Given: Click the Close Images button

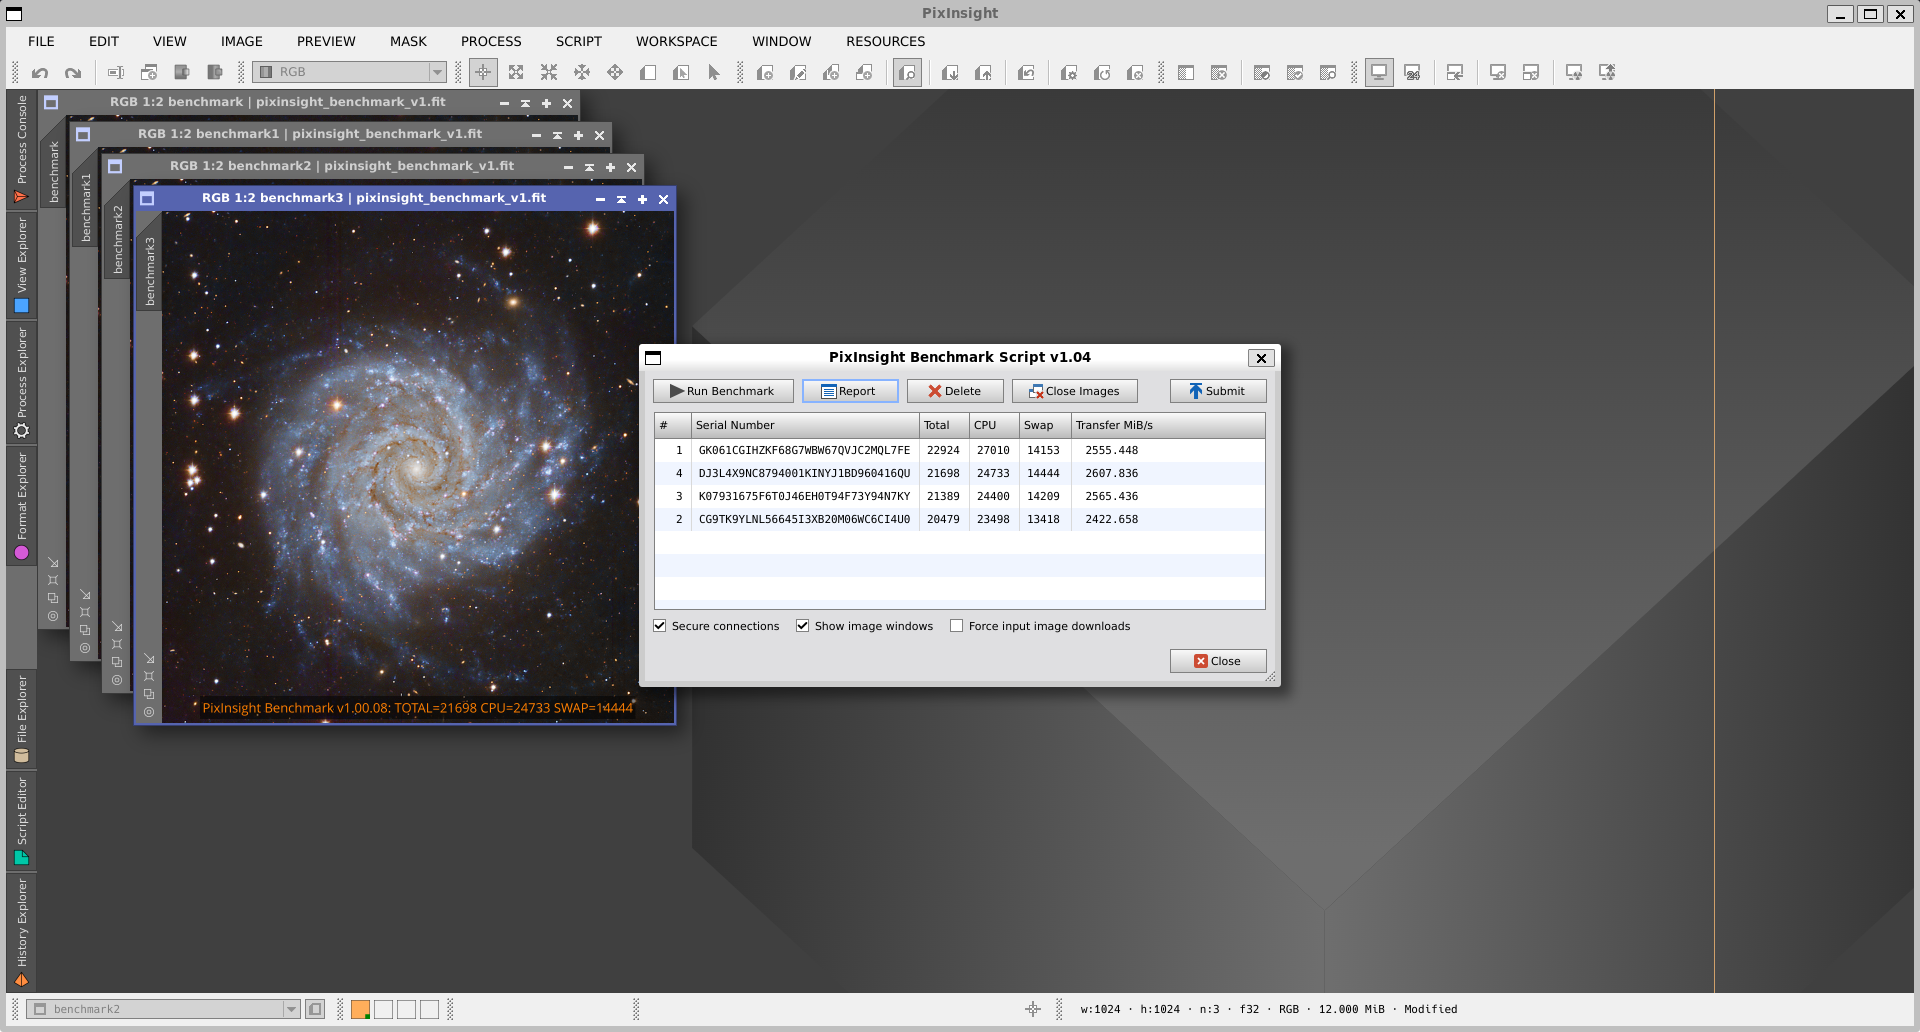Looking at the screenshot, I should click(x=1075, y=391).
